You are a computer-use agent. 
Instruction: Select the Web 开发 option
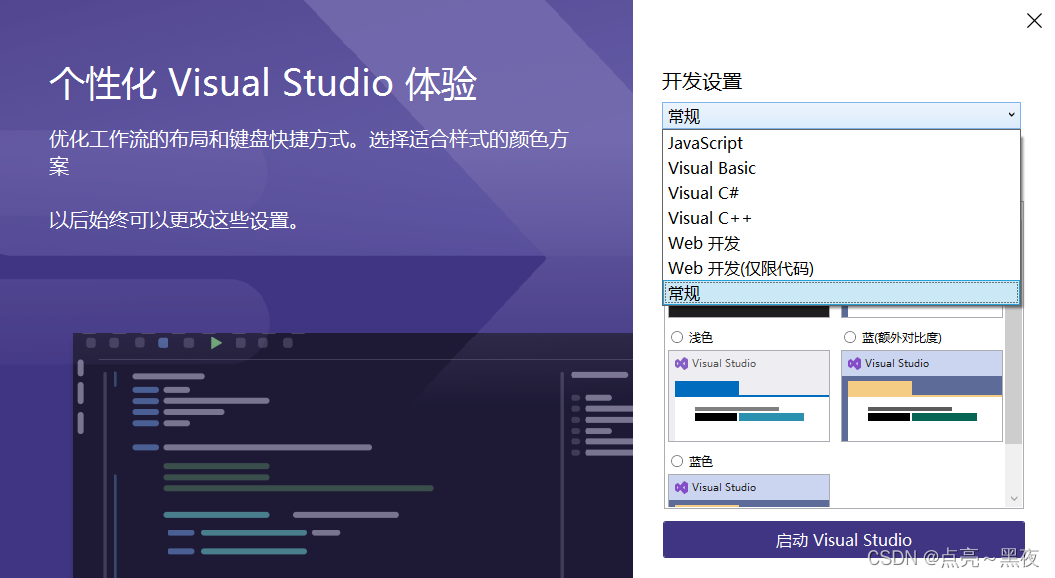[x=841, y=243]
